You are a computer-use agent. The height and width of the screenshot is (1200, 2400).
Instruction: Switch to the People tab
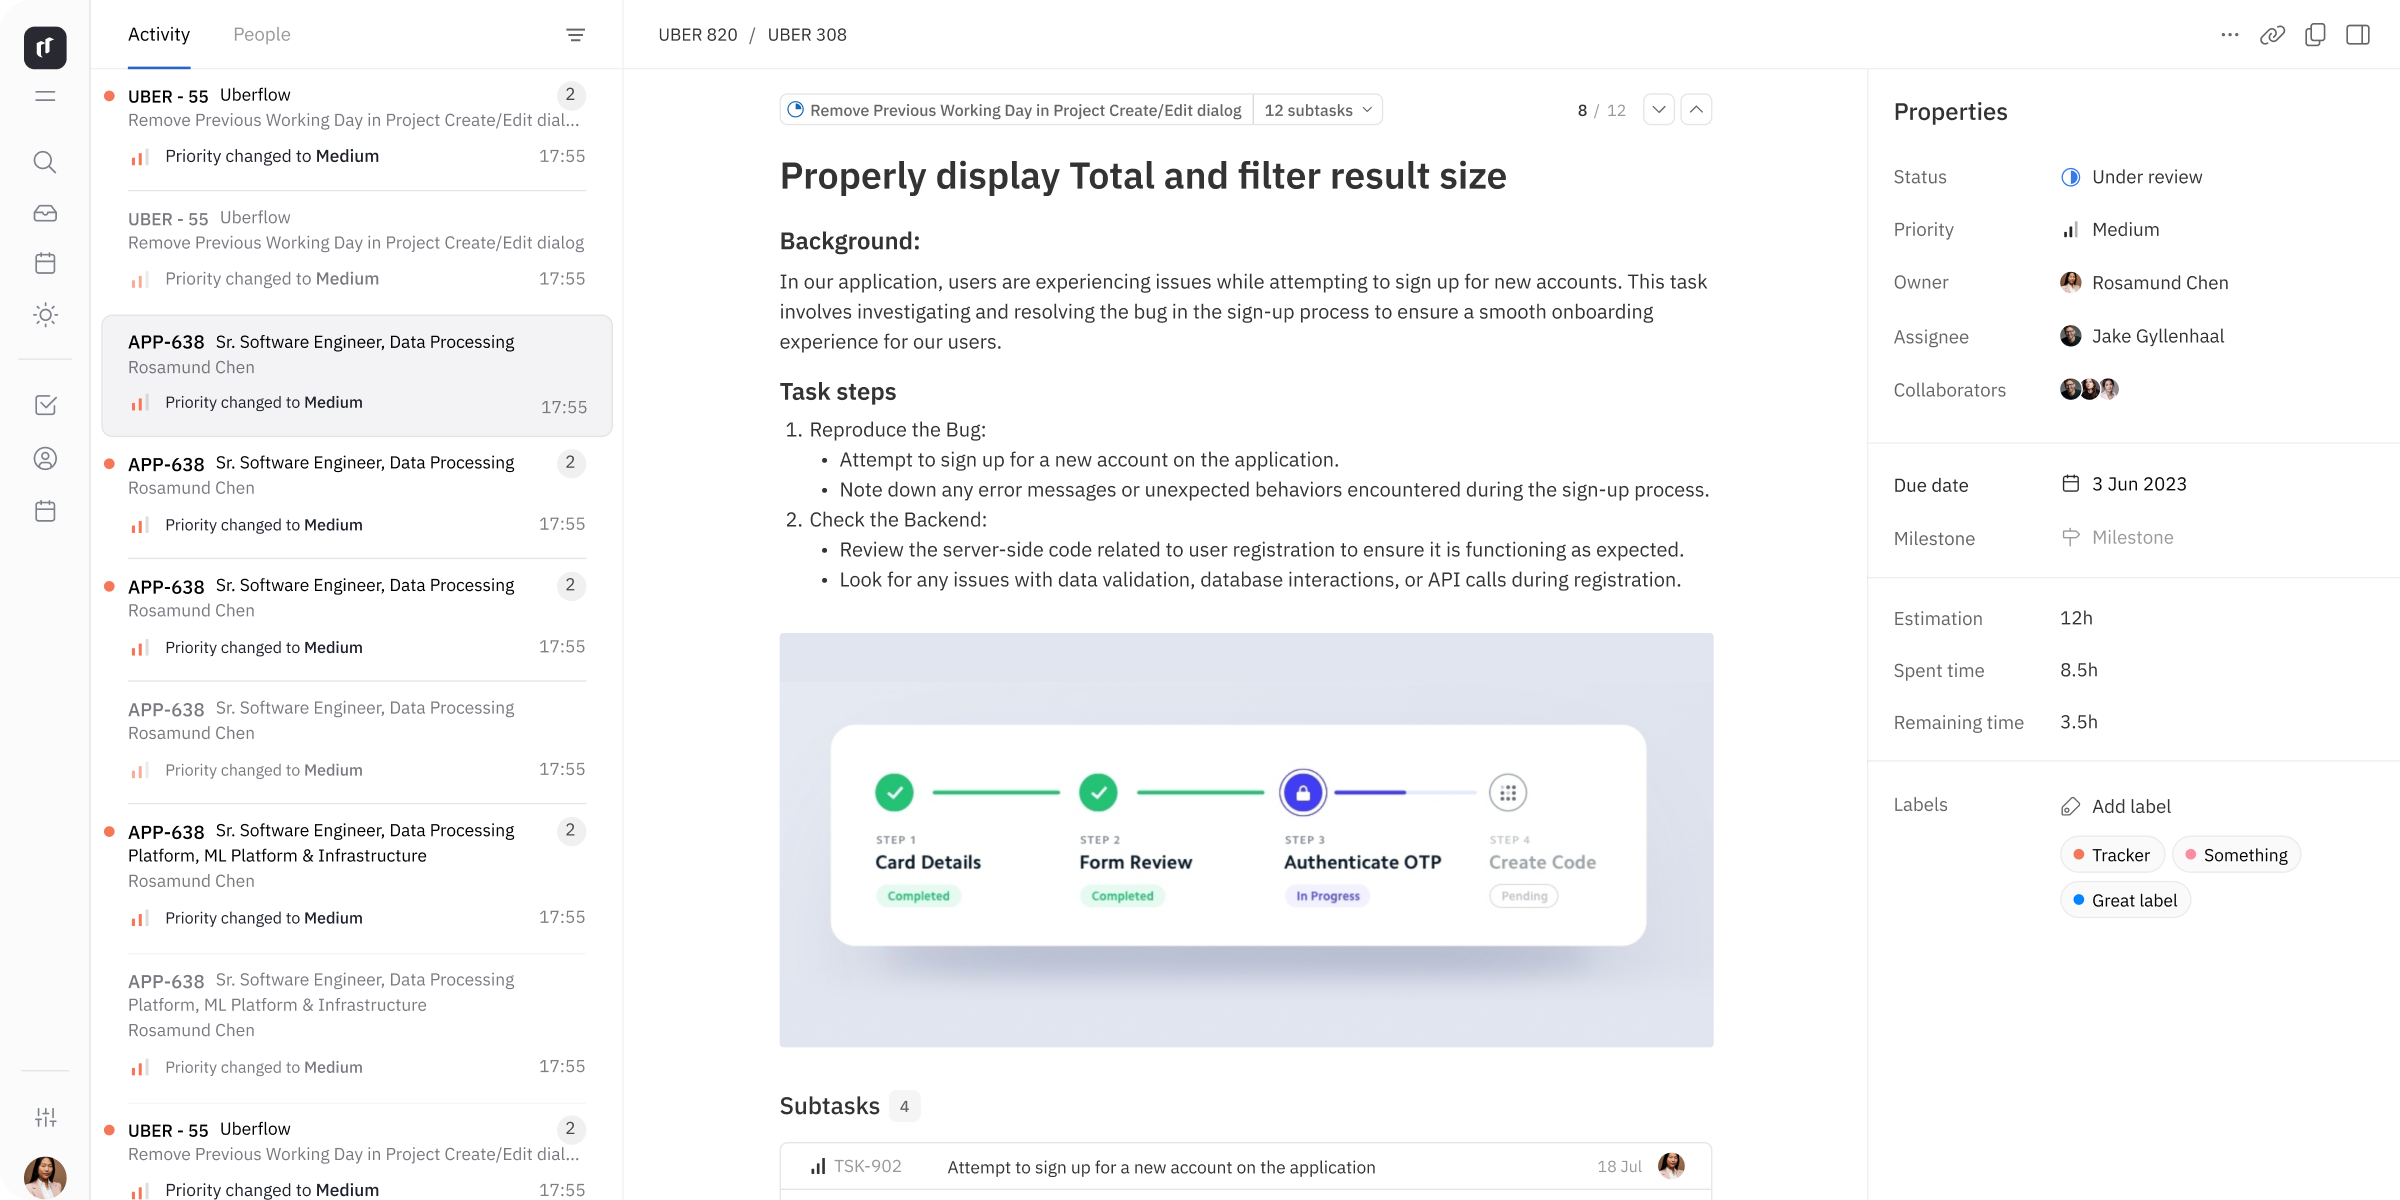[x=261, y=35]
